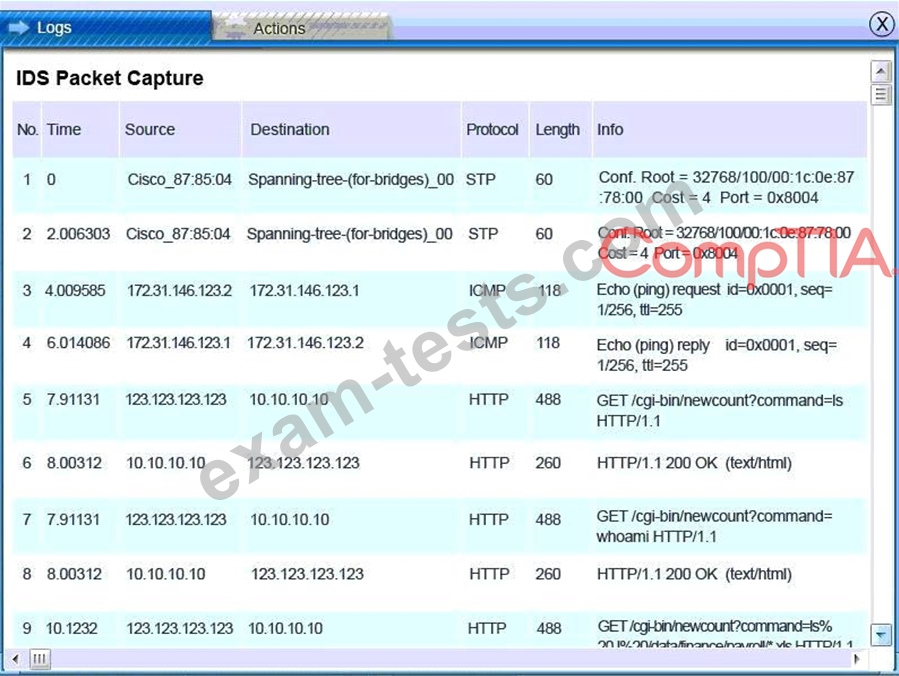The width and height of the screenshot is (899, 676).
Task: Select GET command=whoami info in packet 7
Action: (x=714, y=526)
